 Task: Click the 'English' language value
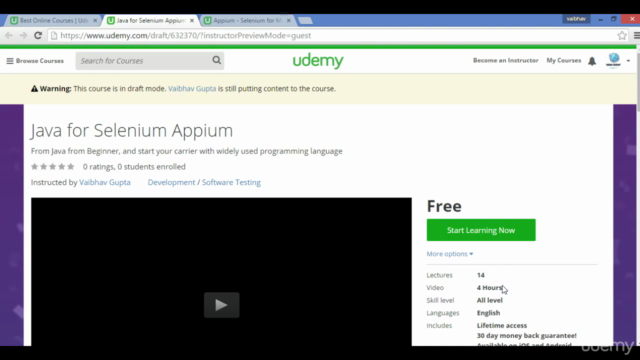(488, 313)
